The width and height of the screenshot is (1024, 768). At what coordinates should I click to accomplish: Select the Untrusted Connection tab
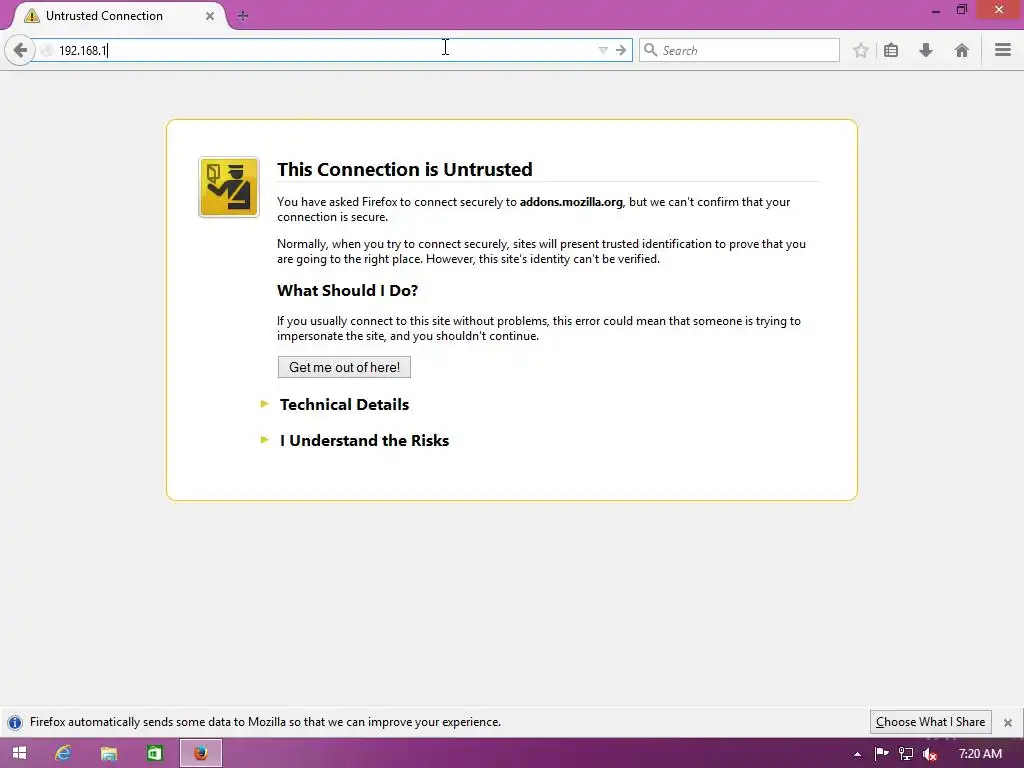point(119,16)
